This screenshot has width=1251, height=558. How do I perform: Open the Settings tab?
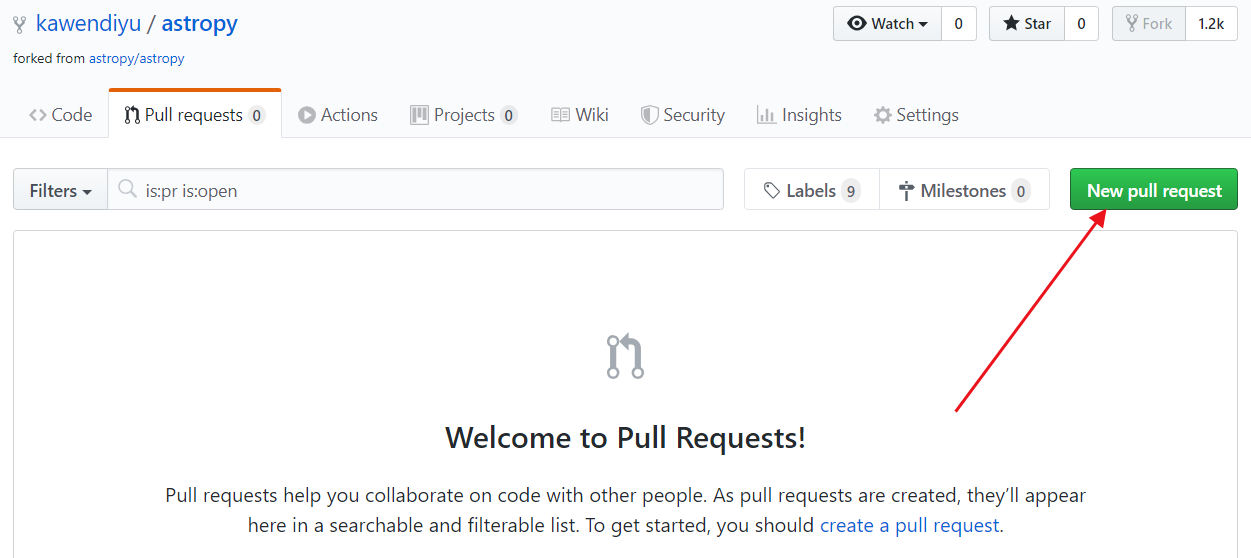coord(916,115)
